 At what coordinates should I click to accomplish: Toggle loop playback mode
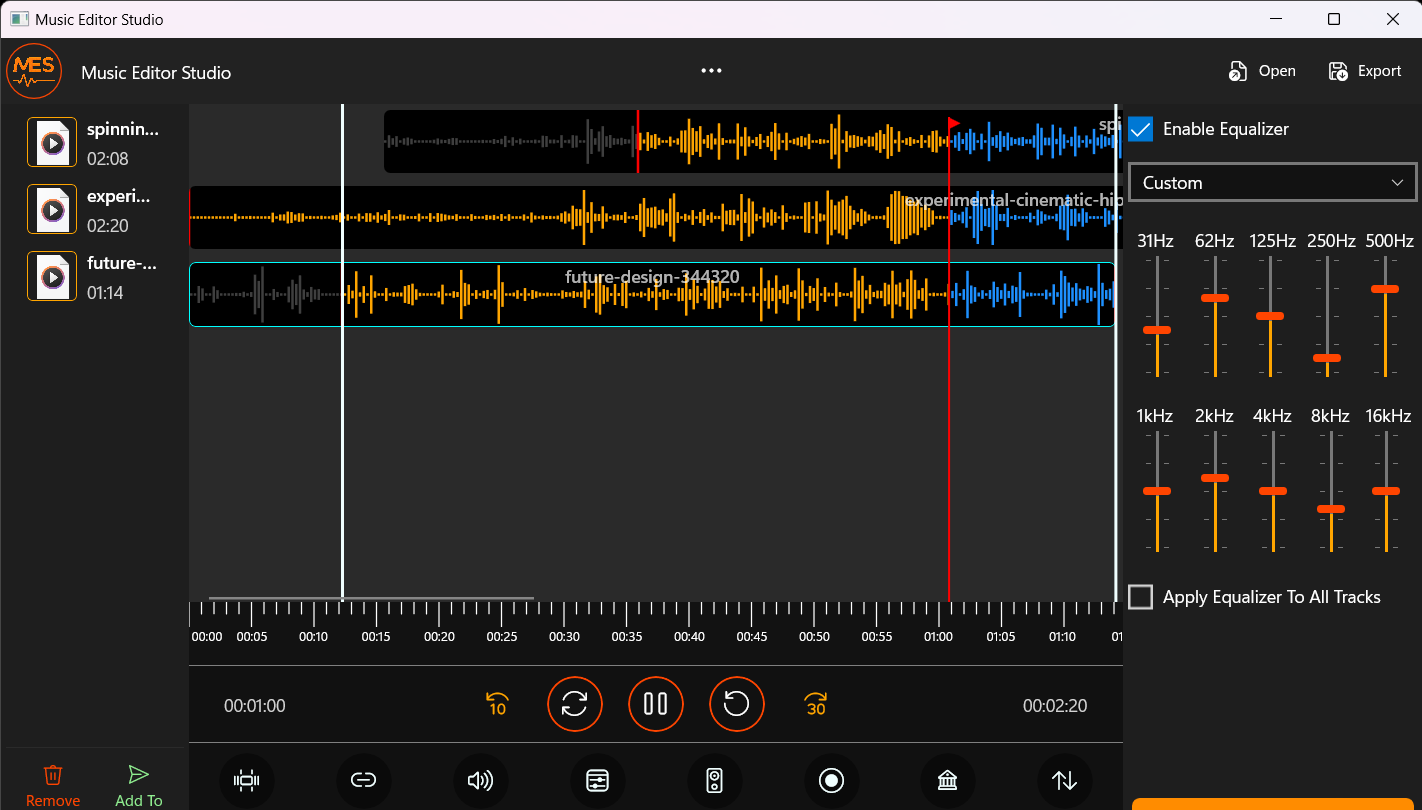pos(574,704)
